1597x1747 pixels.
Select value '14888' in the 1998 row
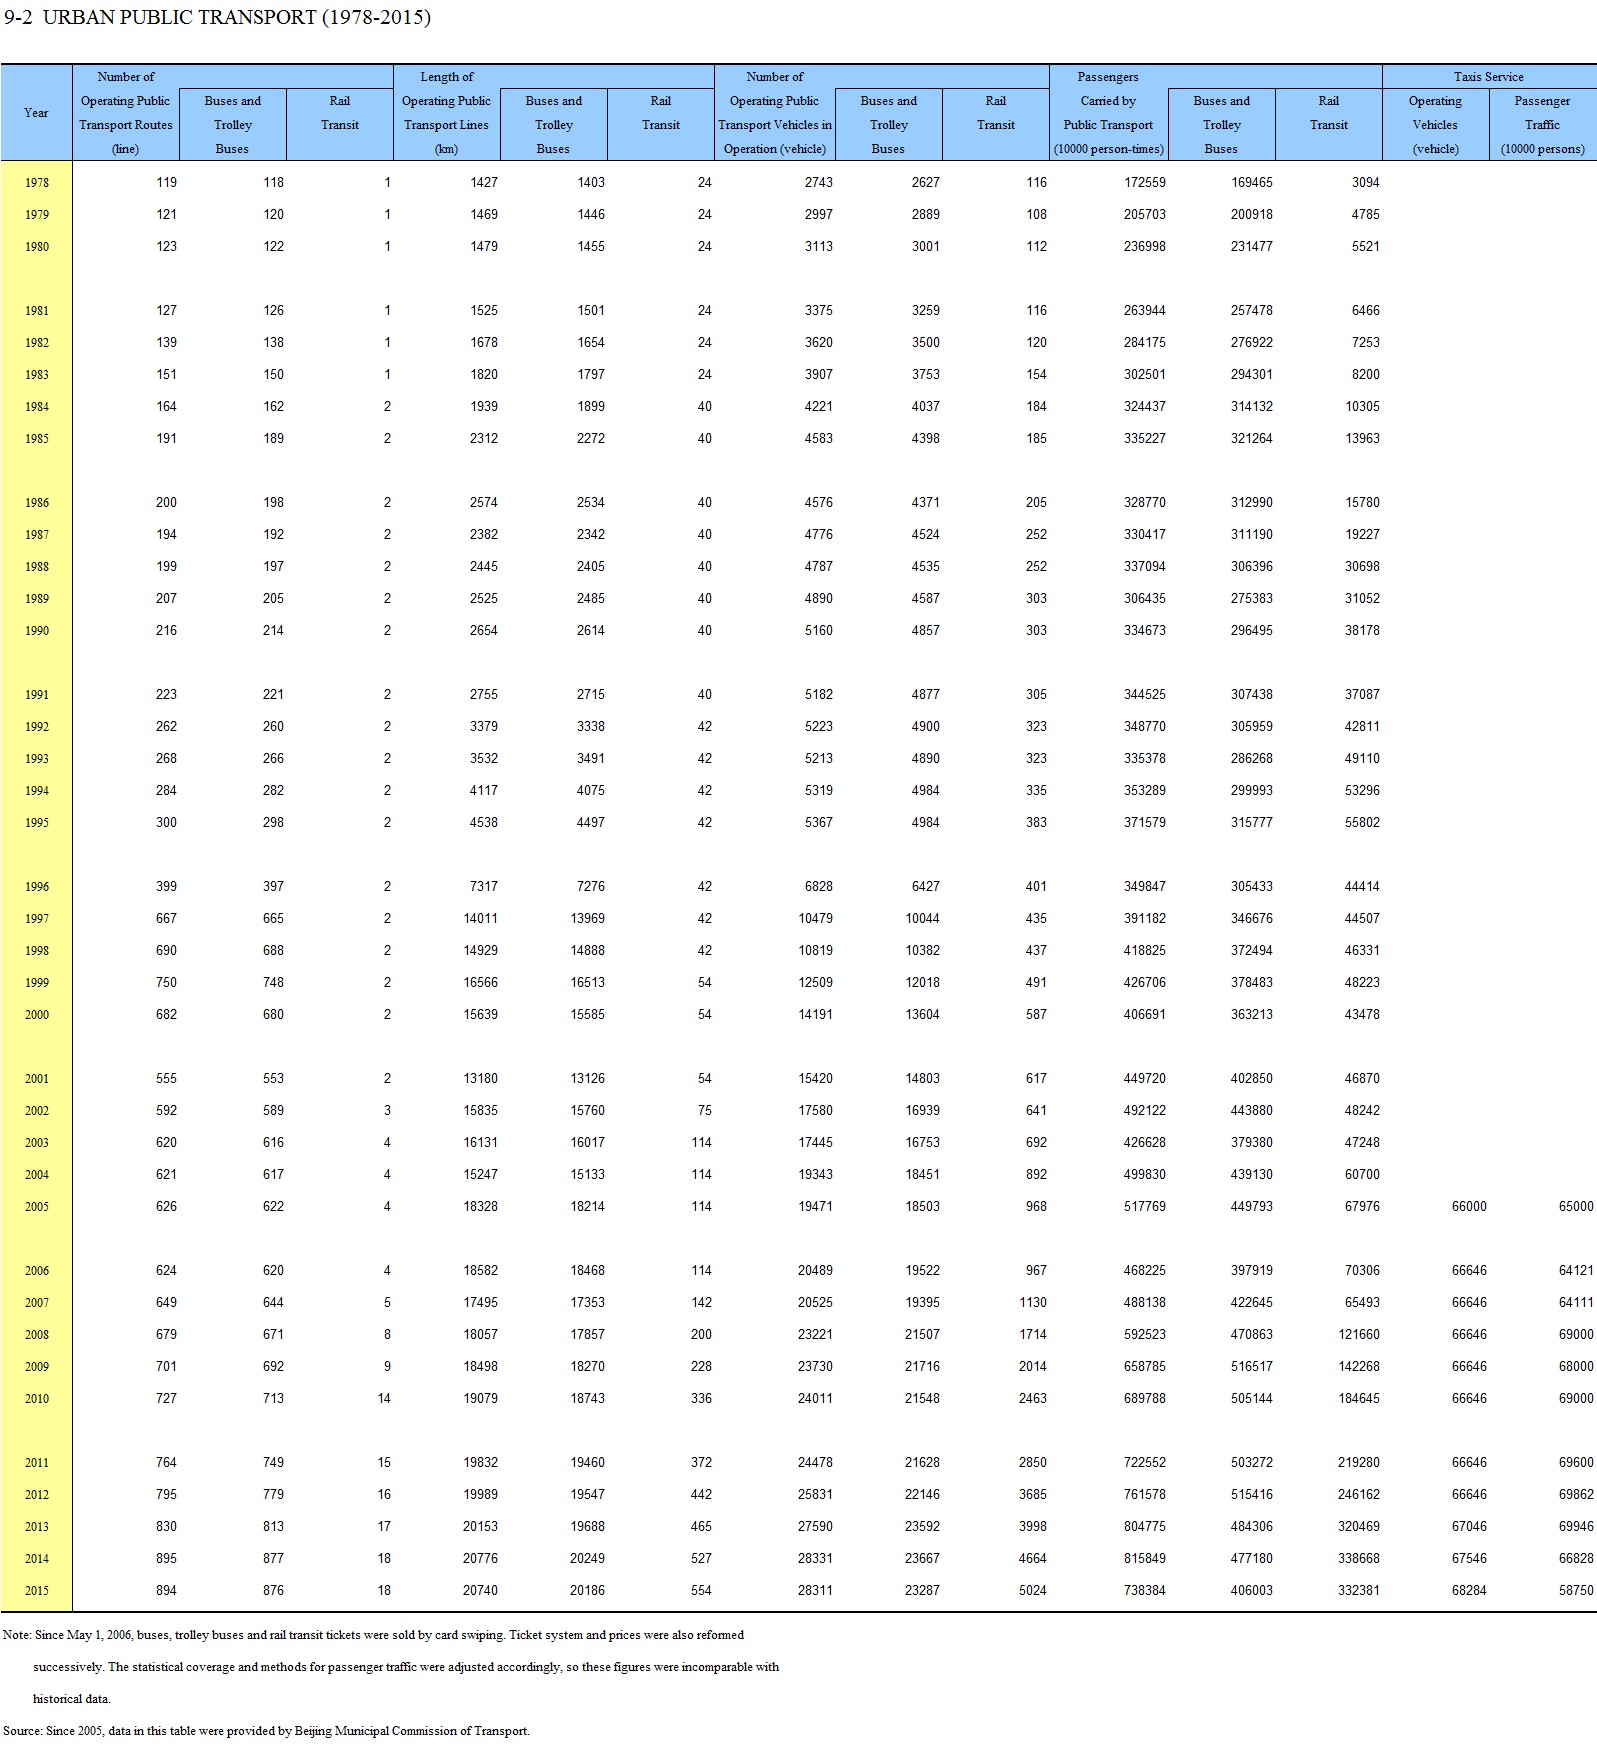tap(588, 951)
